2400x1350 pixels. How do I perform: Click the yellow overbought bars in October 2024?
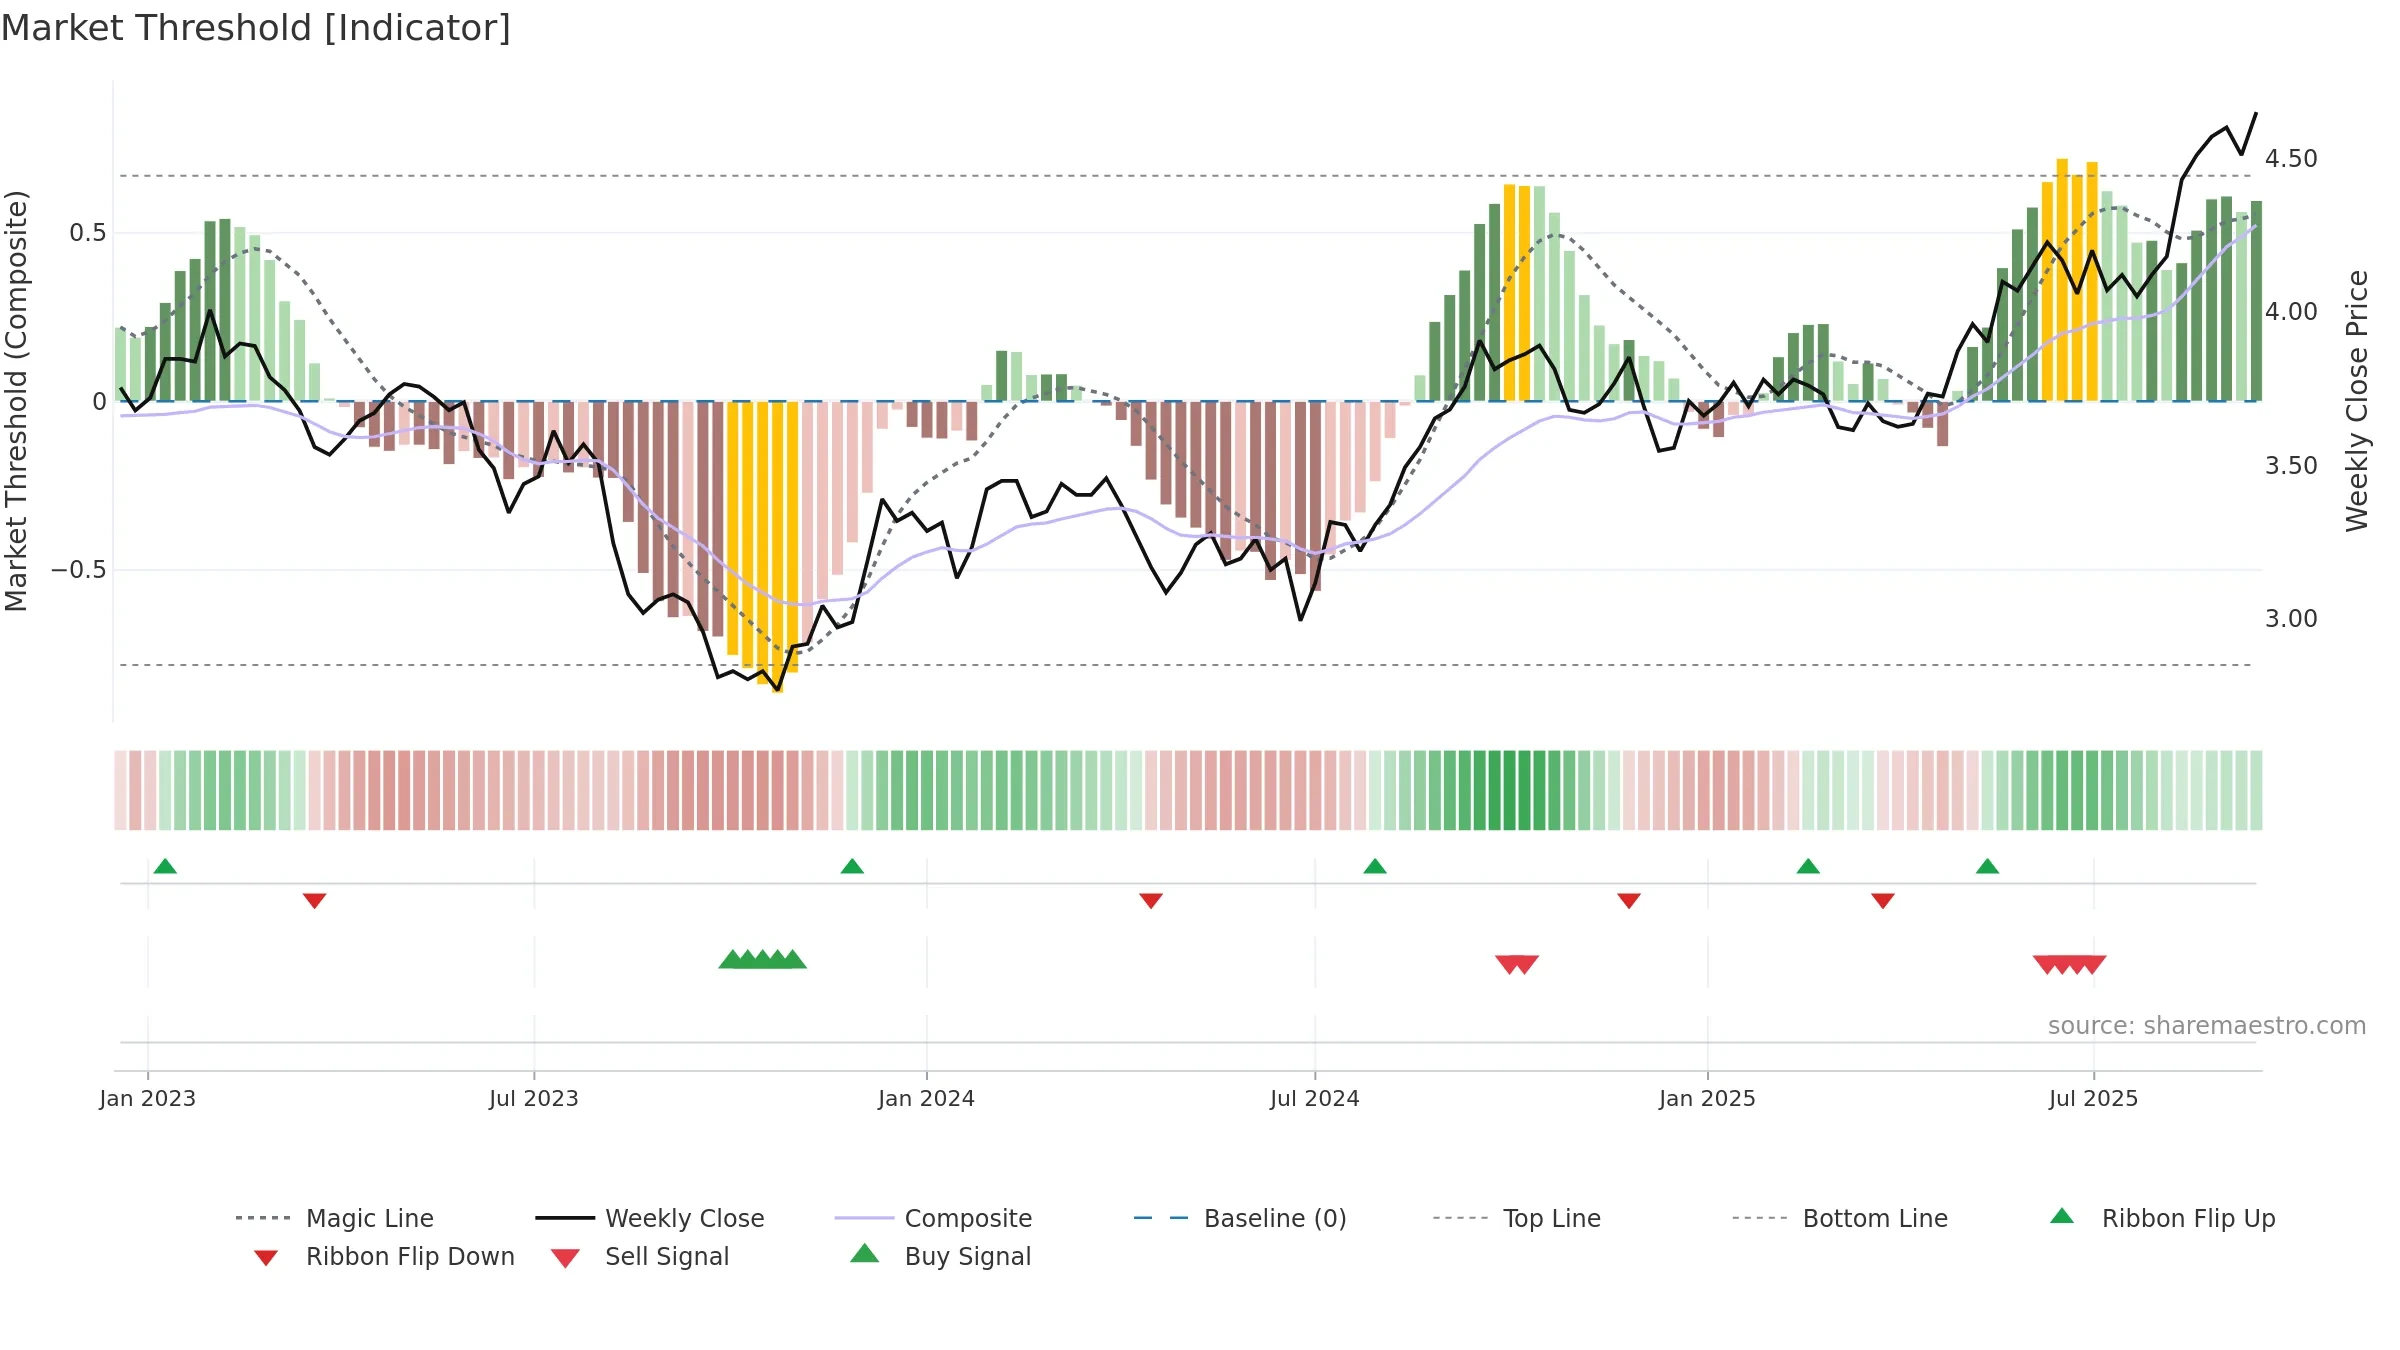tap(1517, 293)
